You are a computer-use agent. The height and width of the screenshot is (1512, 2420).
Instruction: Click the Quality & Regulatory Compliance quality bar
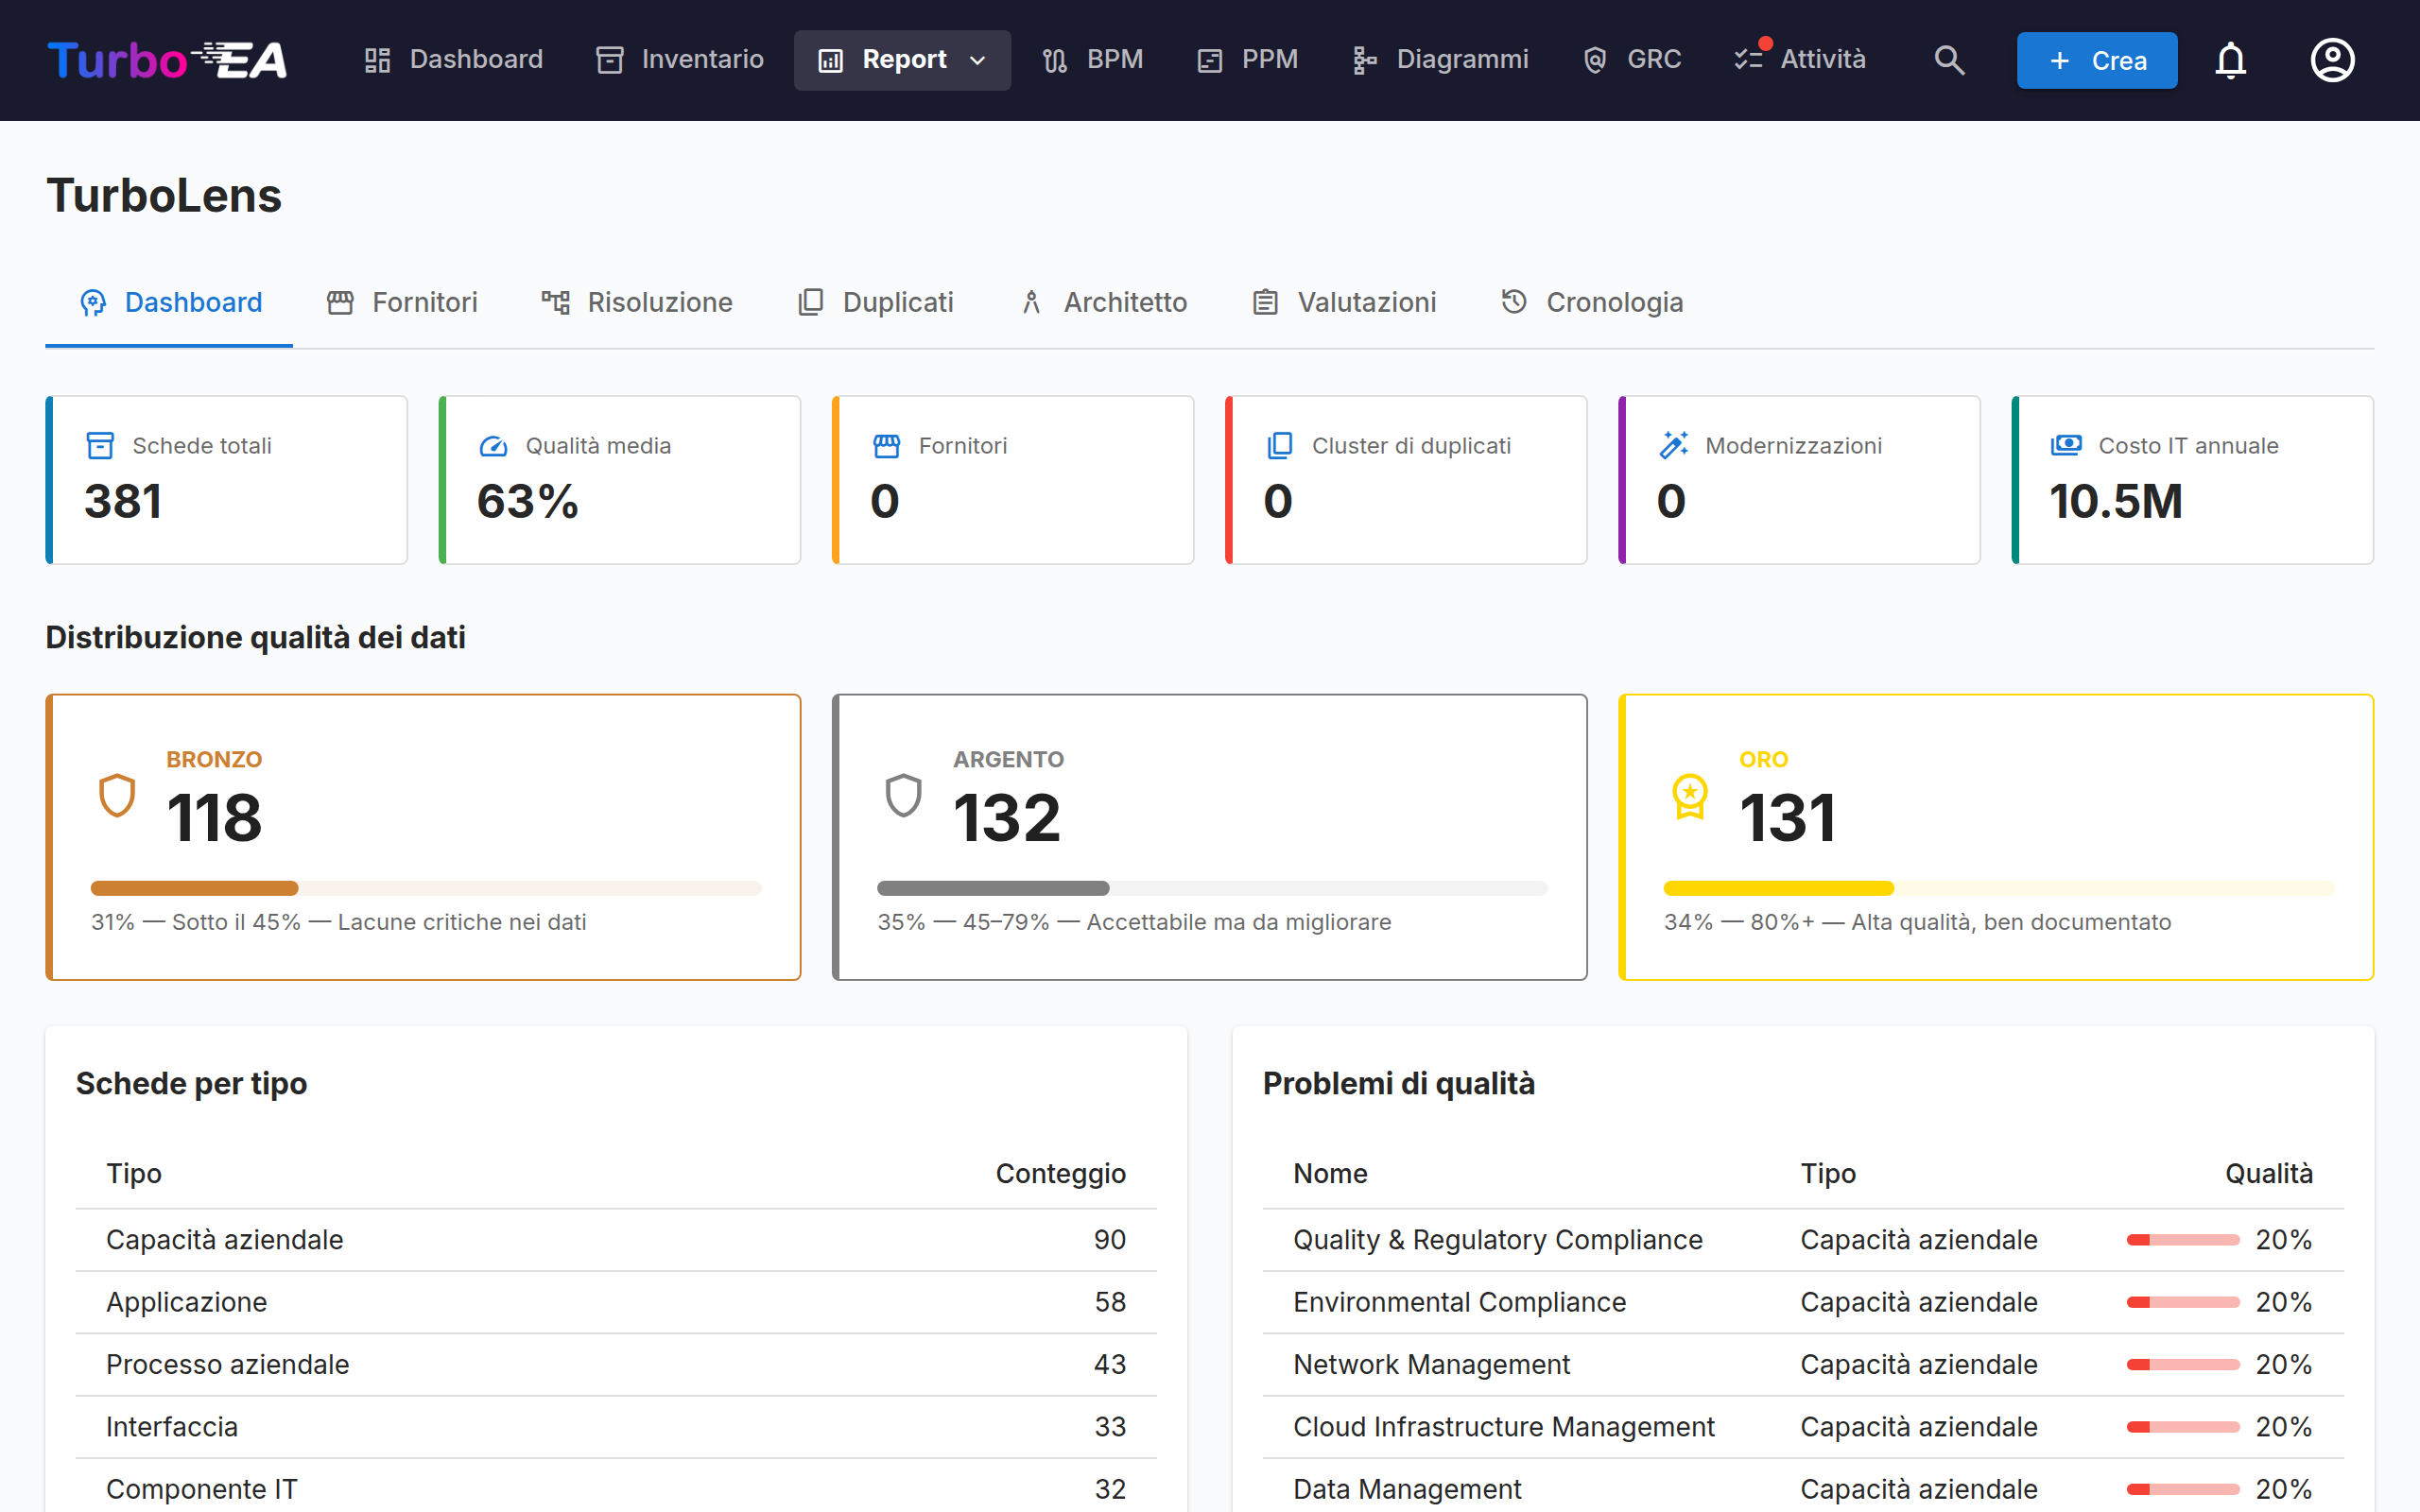[x=2183, y=1240]
